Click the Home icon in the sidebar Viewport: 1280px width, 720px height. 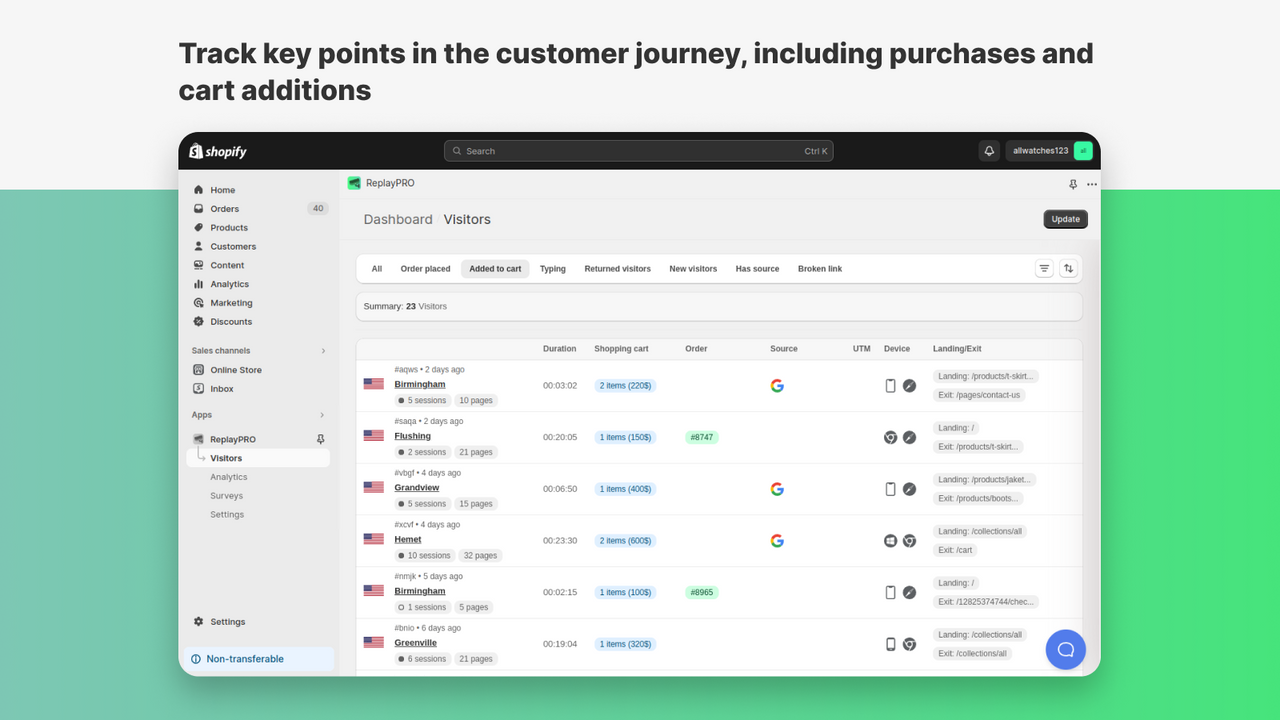pos(200,189)
